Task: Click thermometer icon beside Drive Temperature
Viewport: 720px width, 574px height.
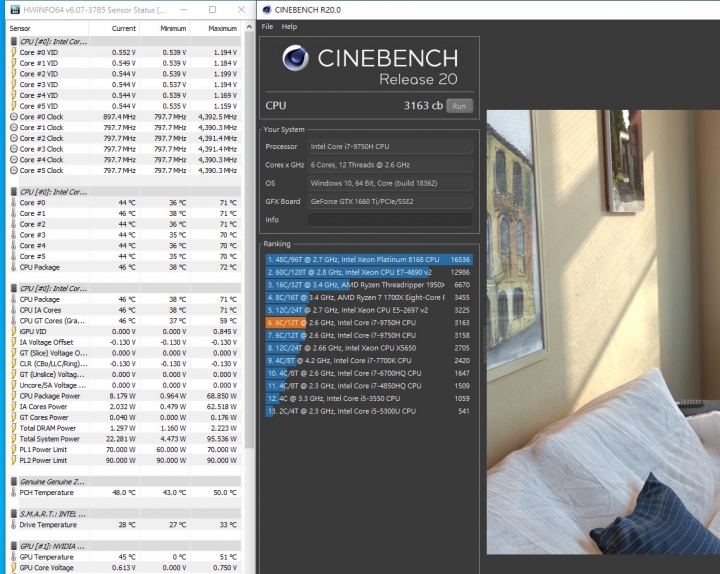Action: [14, 524]
